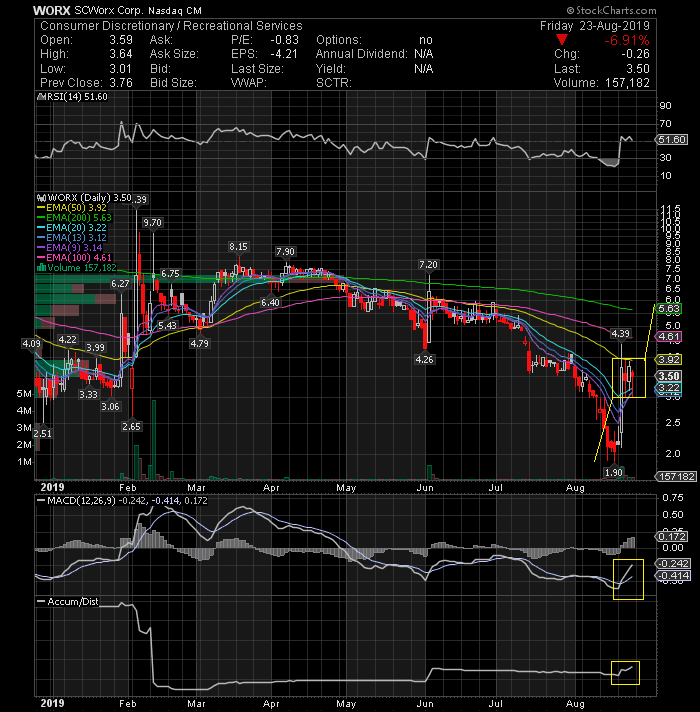Select the Prev Close value 3.76

click(x=121, y=83)
